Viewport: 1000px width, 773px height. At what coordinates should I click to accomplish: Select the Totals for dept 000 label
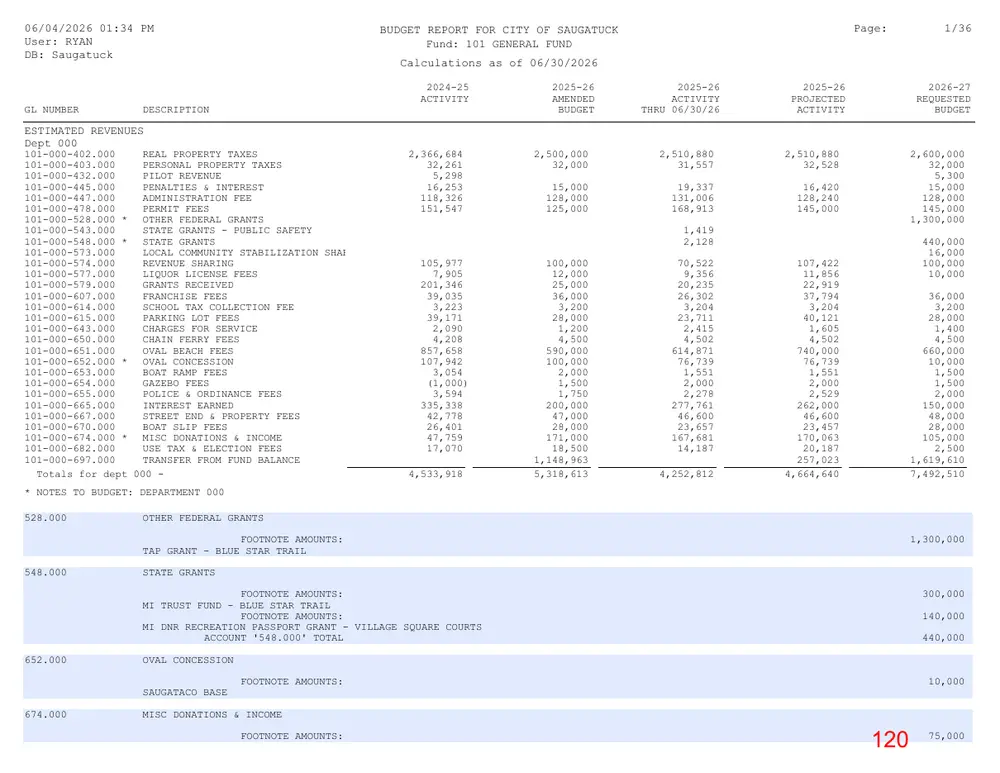click(99, 474)
